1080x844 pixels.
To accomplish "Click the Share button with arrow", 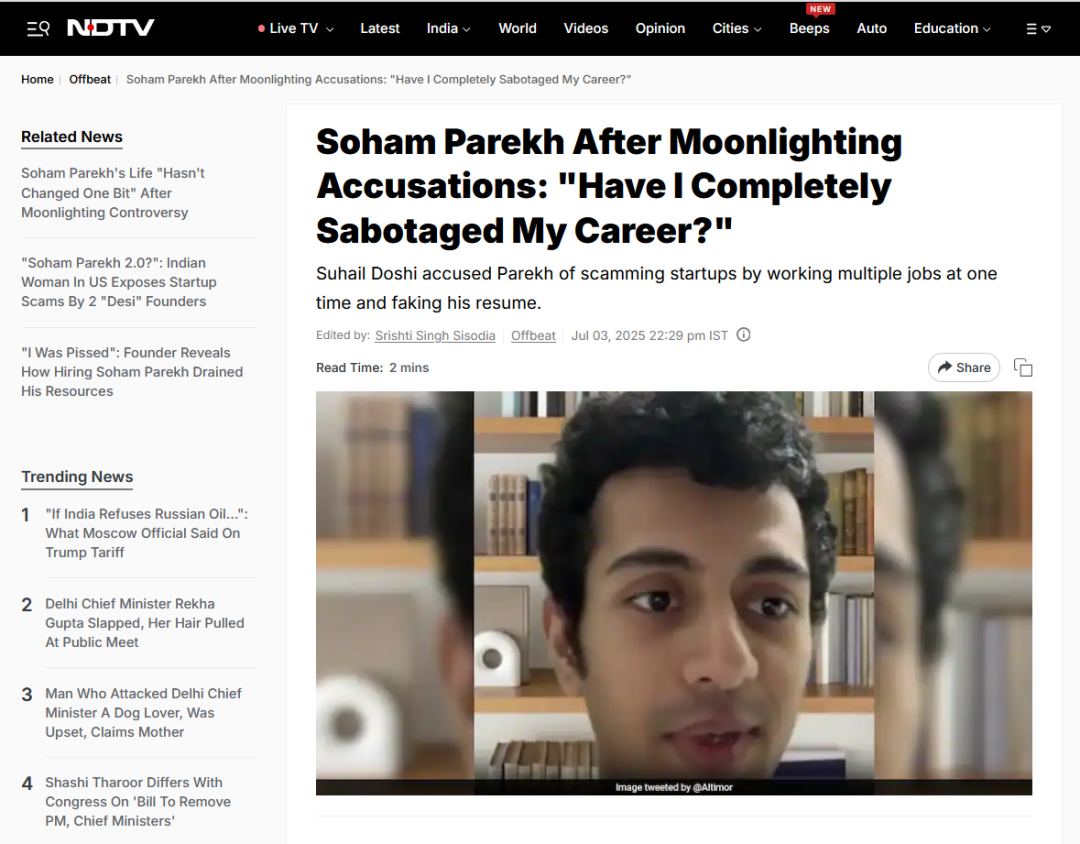I will pyautogui.click(x=964, y=368).
